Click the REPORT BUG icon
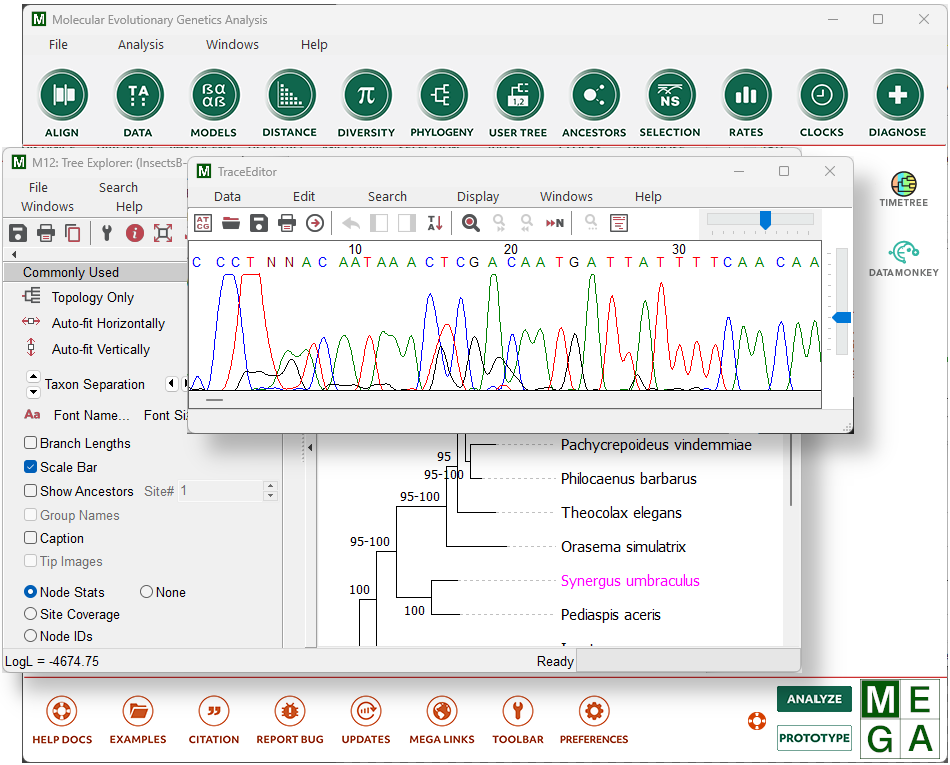This screenshot has height=765, width=950. [290, 712]
